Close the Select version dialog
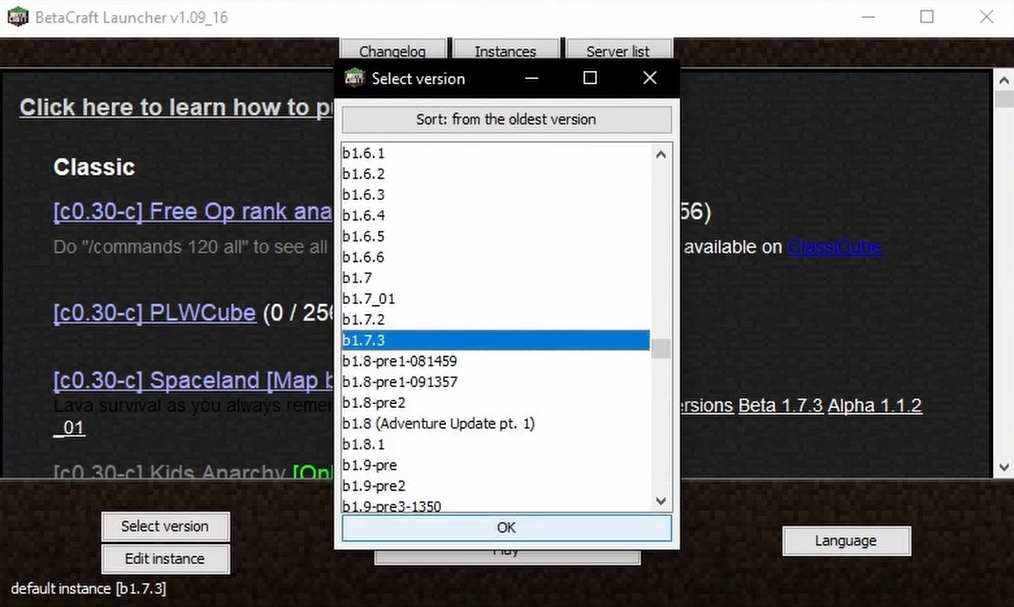This screenshot has height=607, width=1014. pos(650,78)
